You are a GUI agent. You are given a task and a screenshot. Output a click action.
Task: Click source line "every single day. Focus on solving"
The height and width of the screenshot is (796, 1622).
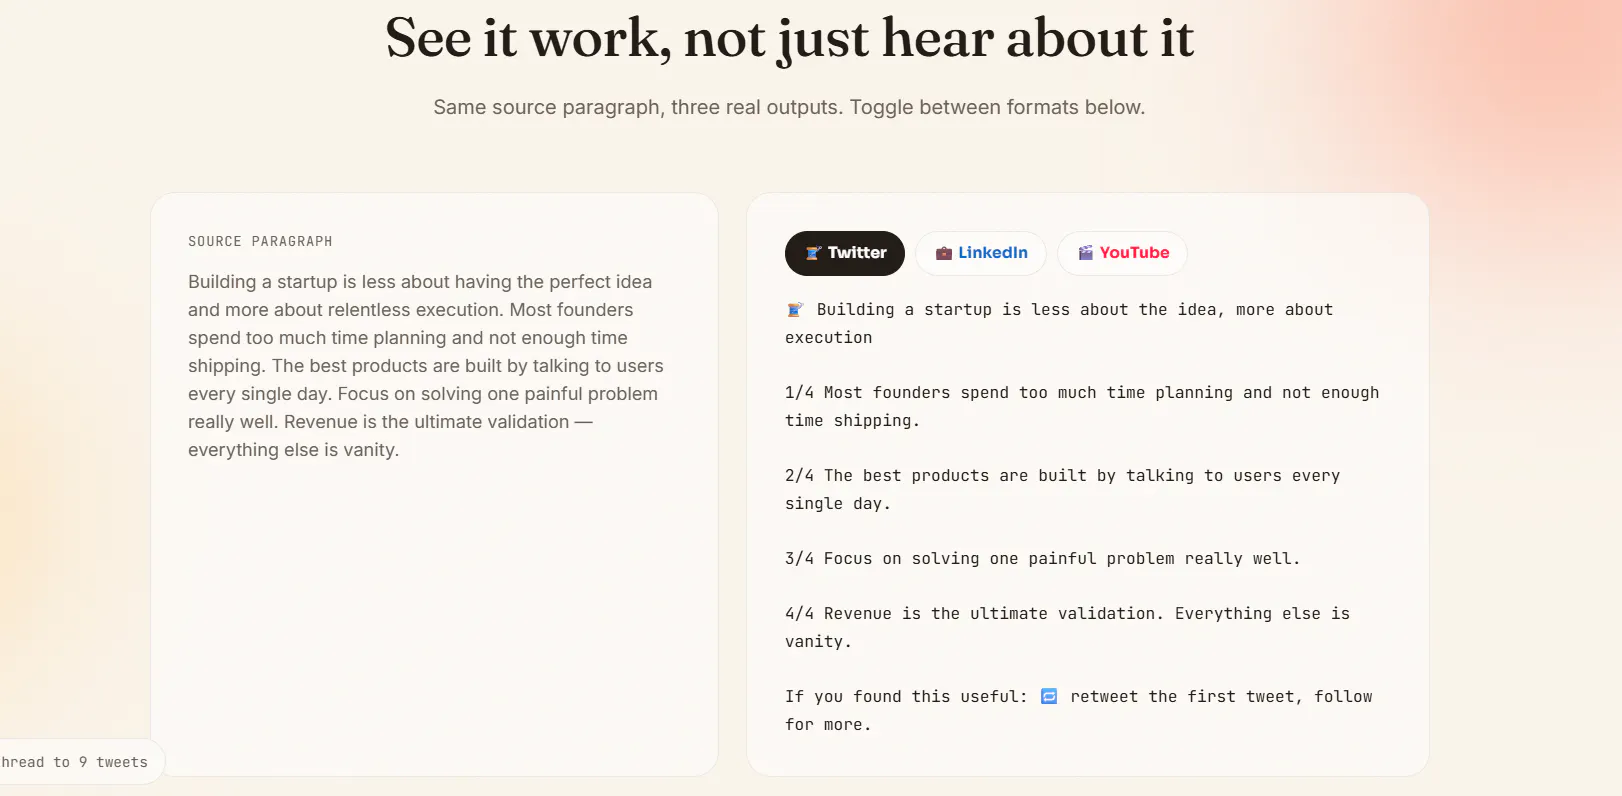point(325,394)
